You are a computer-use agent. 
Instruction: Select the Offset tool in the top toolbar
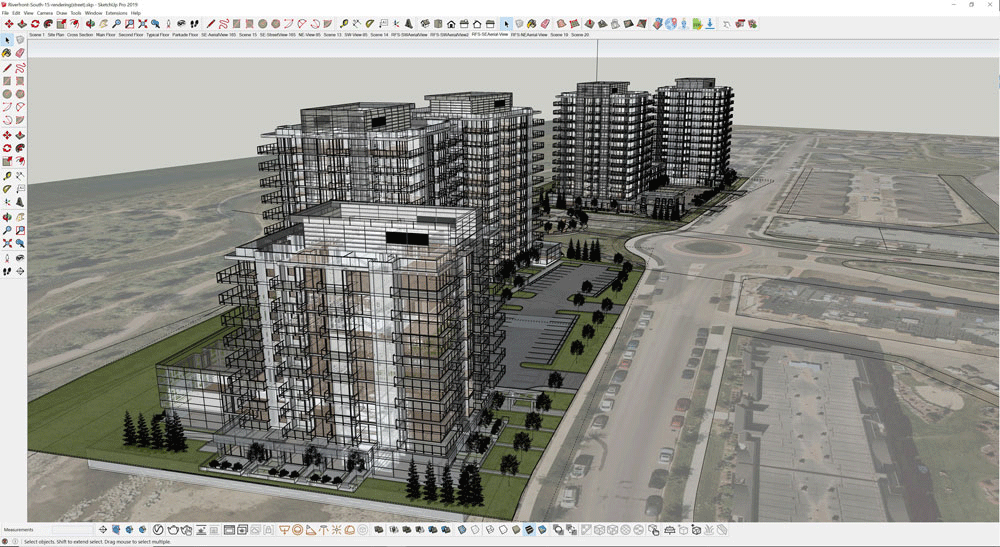coord(75,24)
